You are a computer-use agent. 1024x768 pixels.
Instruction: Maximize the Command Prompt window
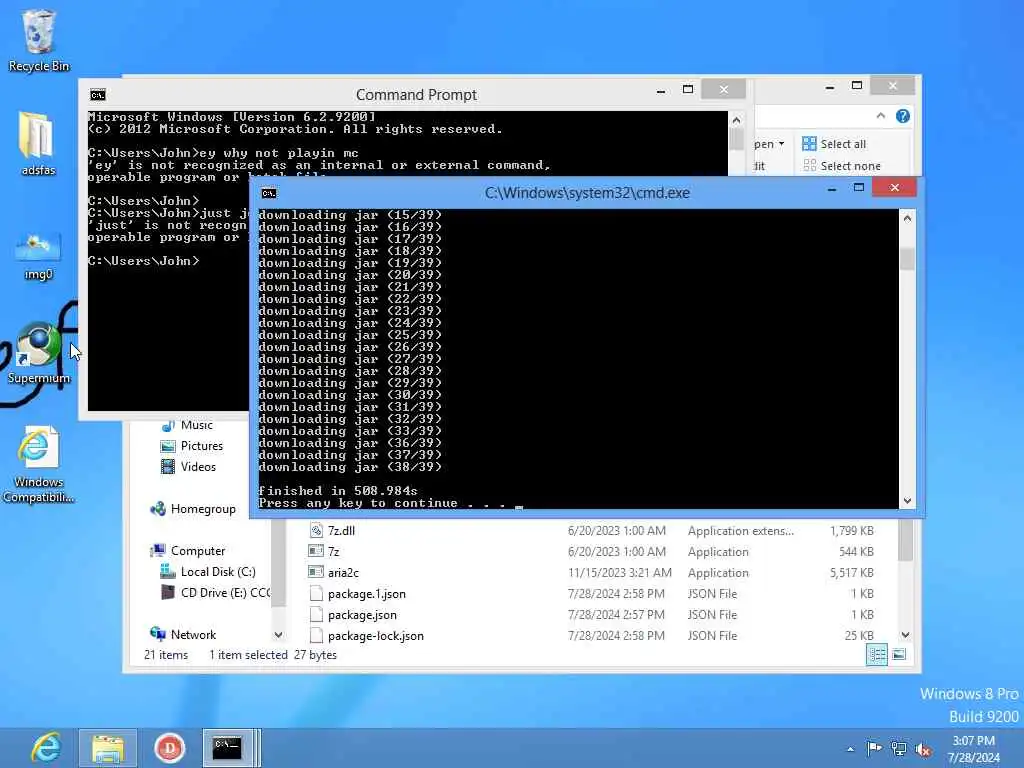[x=688, y=89]
